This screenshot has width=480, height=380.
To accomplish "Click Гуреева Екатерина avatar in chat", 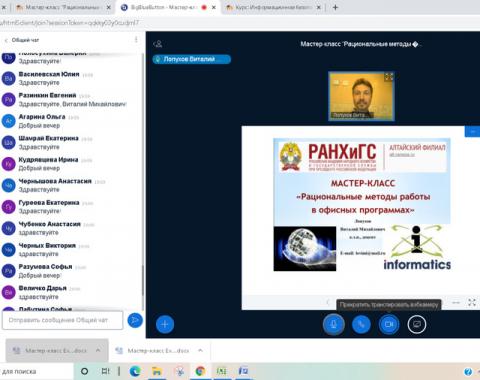I will click(x=9, y=207).
